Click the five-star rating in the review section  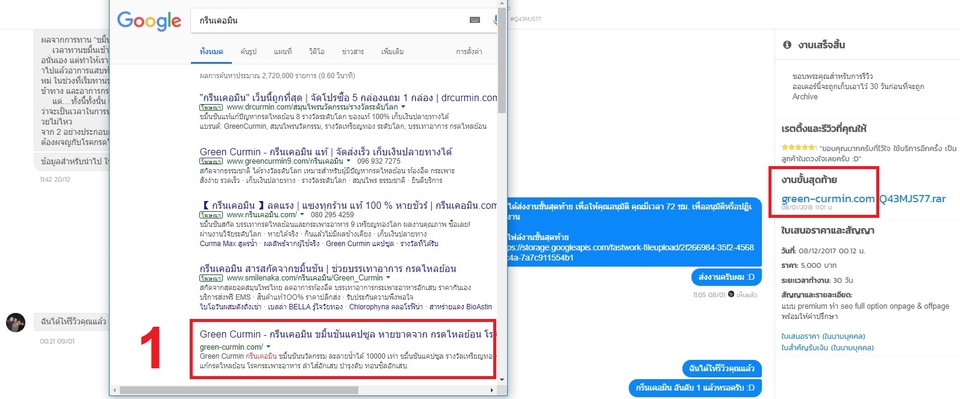point(799,148)
